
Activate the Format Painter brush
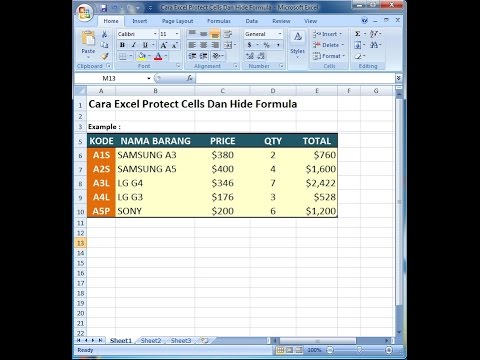[105, 56]
